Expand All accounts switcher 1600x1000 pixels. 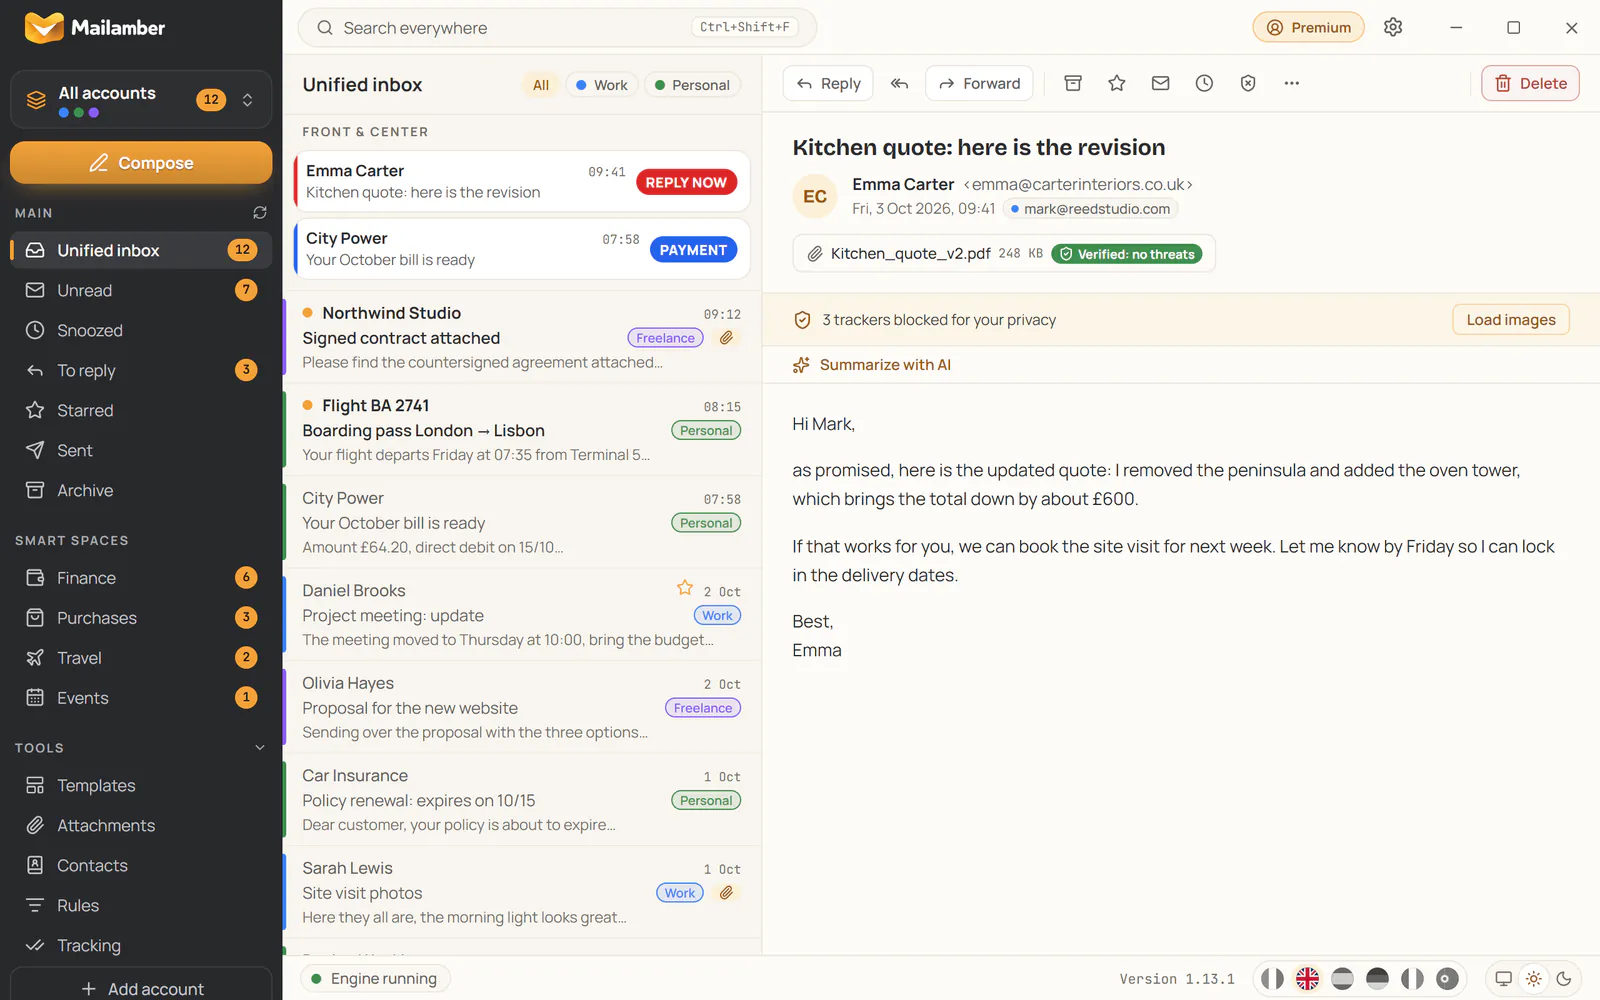coord(141,99)
